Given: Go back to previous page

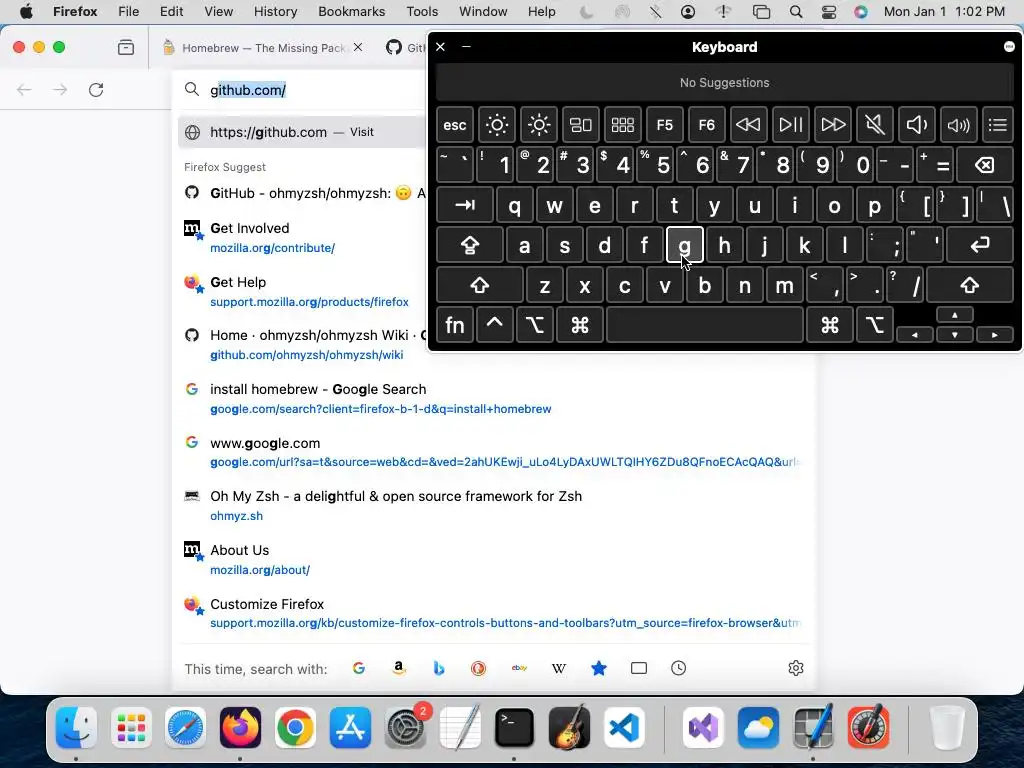Looking at the screenshot, I should [x=24, y=89].
